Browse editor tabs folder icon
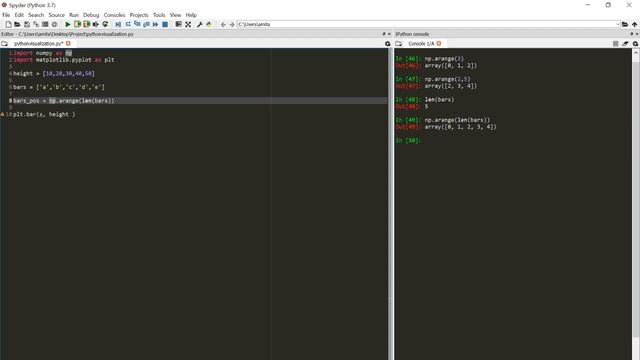640x360 pixels. point(4,43)
